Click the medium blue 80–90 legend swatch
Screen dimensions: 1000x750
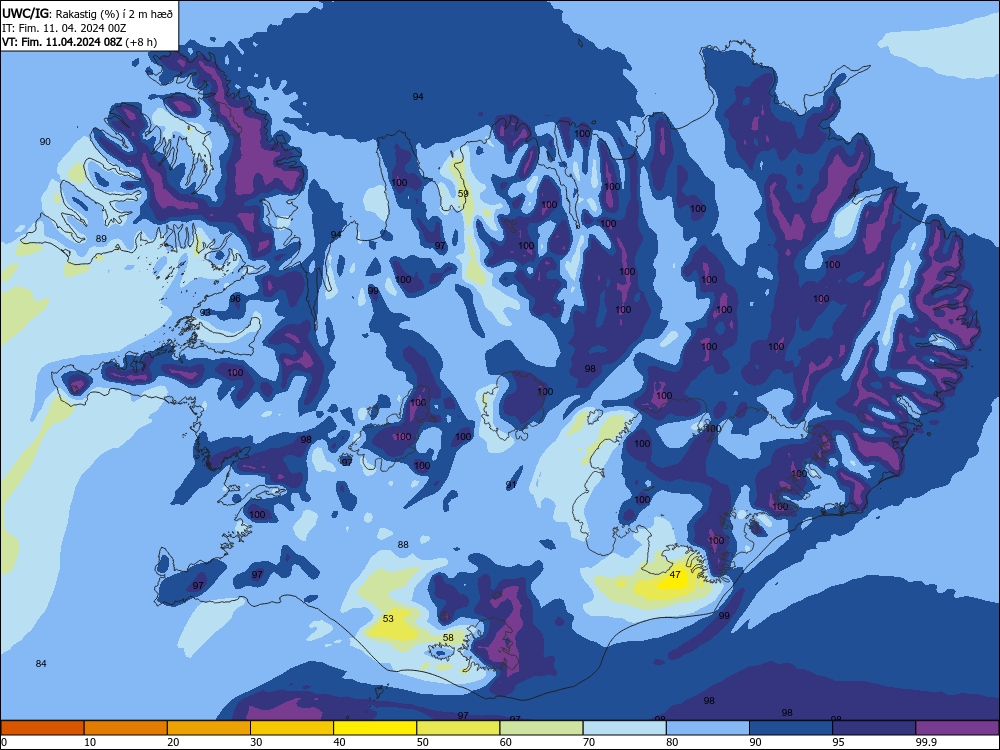pyautogui.click(x=708, y=728)
